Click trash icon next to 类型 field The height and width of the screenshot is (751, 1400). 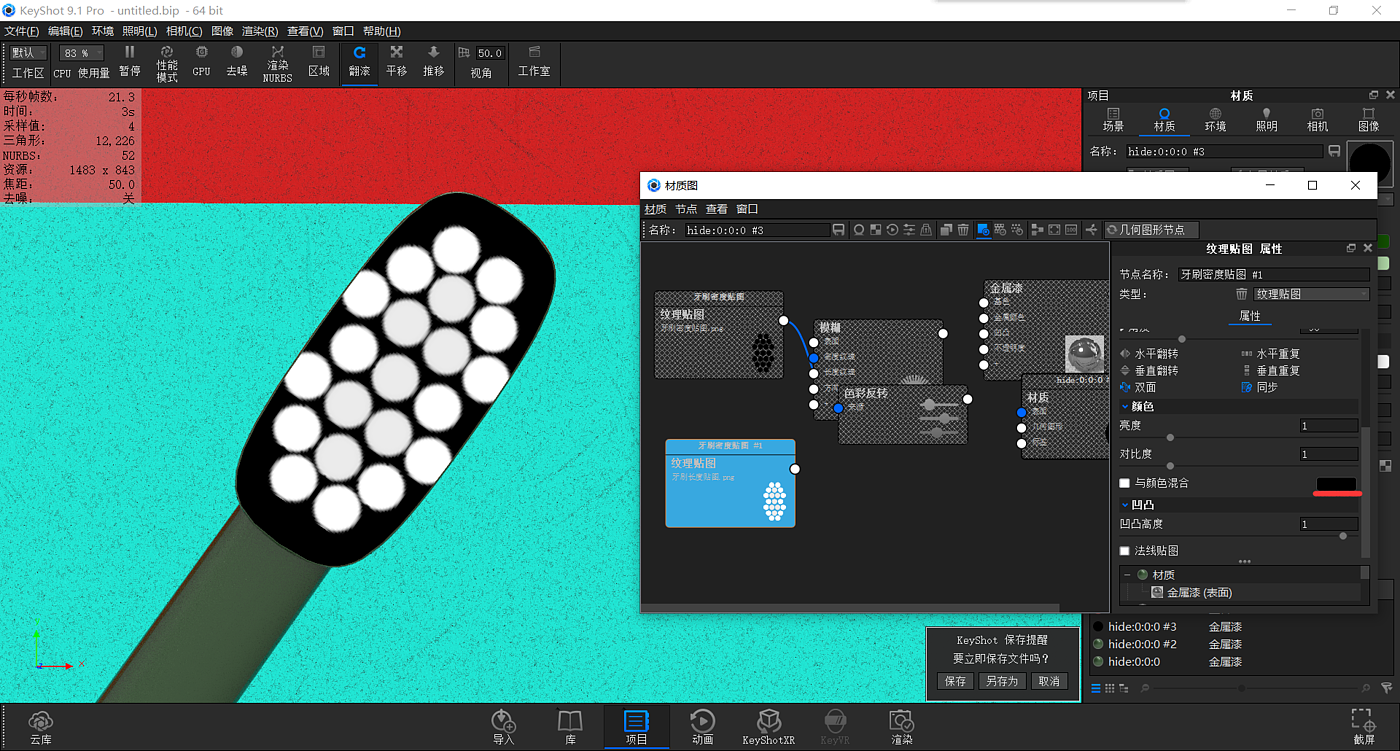(1241, 294)
